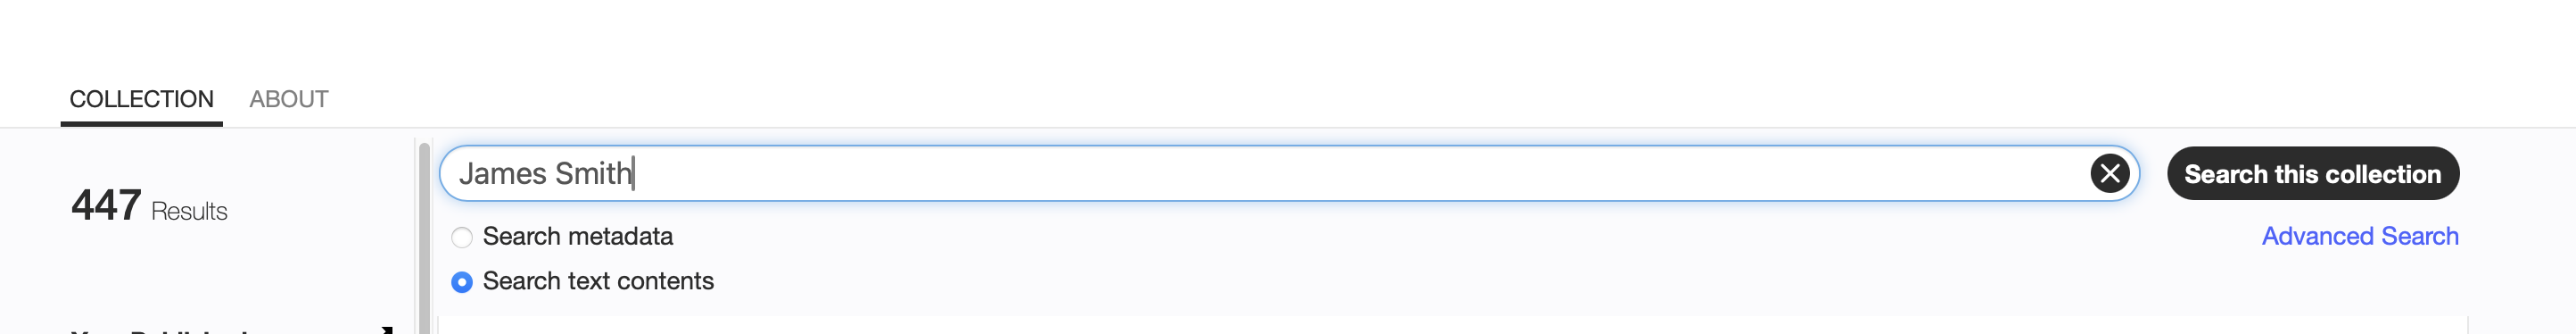The image size is (2576, 334).
Task: Click the word Results beside 447
Action: [x=189, y=211]
